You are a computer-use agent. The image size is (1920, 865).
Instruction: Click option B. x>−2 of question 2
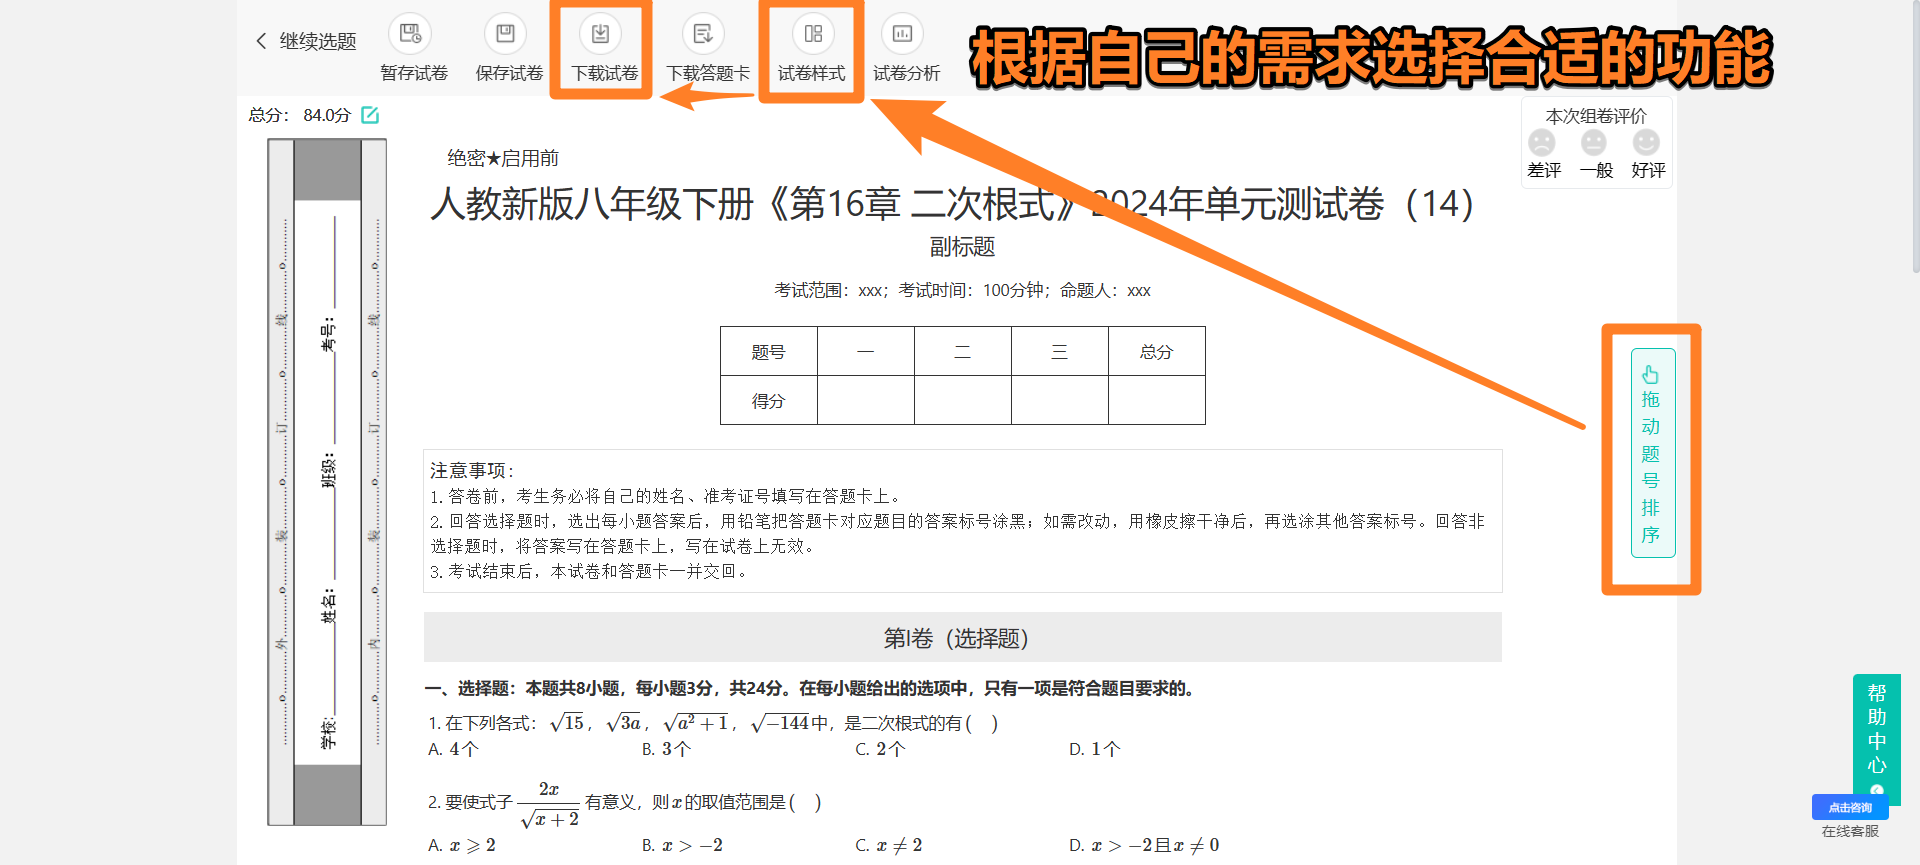click(682, 846)
